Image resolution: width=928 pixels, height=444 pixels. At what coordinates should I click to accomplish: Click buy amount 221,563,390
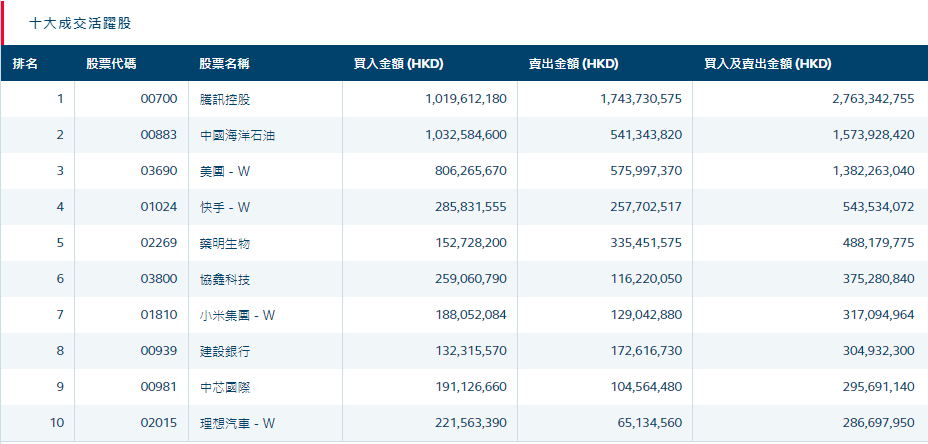click(471, 423)
